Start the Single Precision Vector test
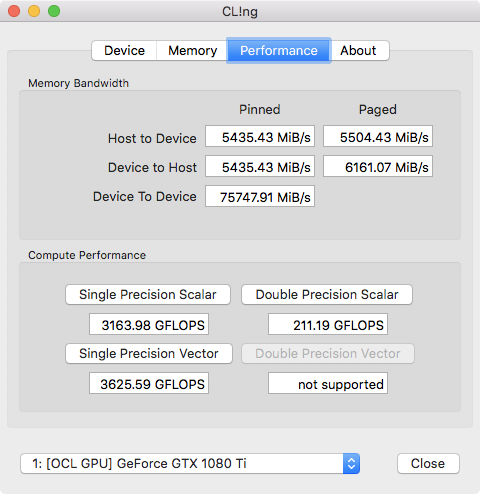This screenshot has width=480, height=494. (149, 354)
